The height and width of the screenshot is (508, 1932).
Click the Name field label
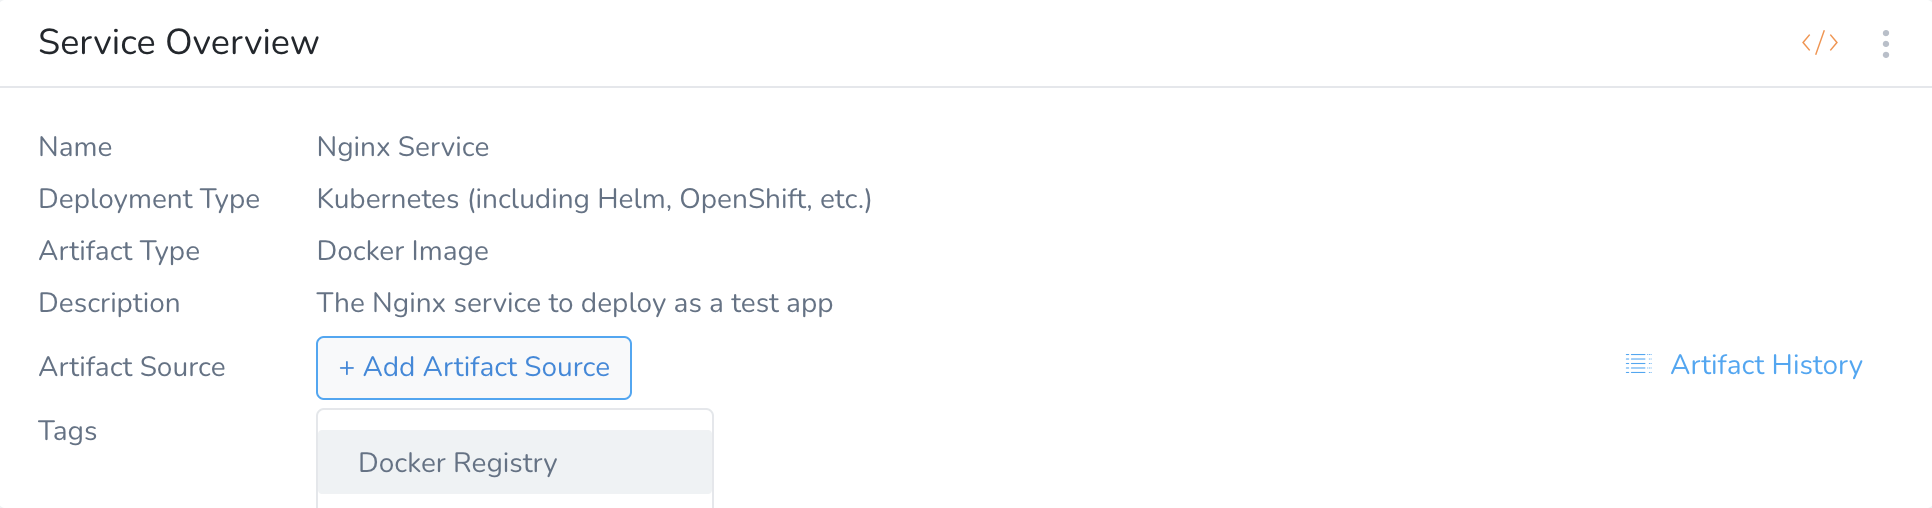pyautogui.click(x=75, y=147)
